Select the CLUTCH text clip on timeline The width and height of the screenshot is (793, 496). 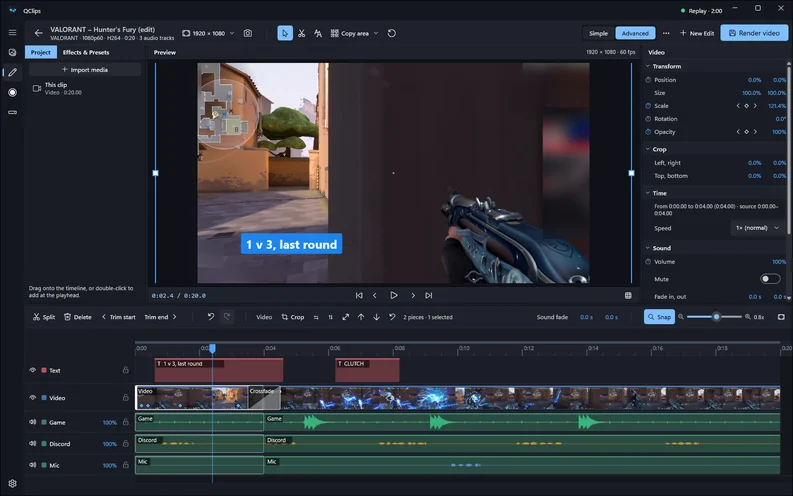click(367, 370)
